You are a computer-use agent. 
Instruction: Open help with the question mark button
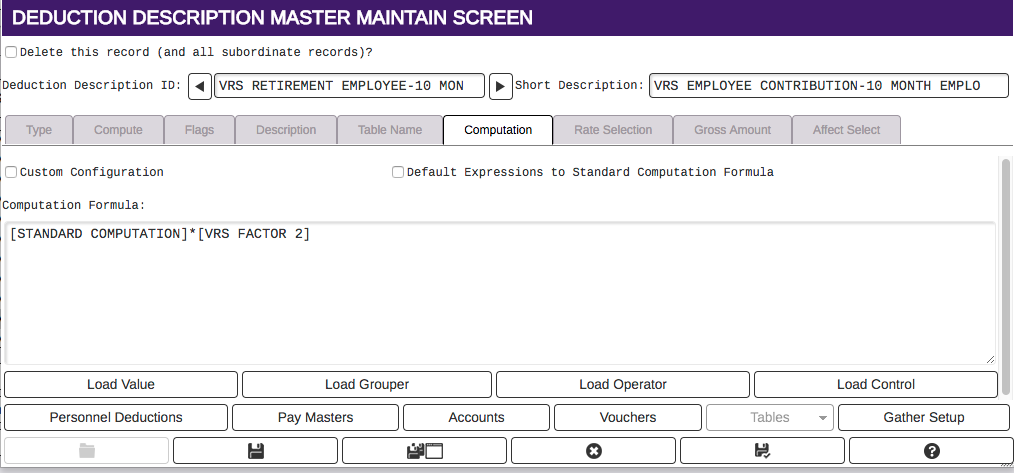click(931, 450)
